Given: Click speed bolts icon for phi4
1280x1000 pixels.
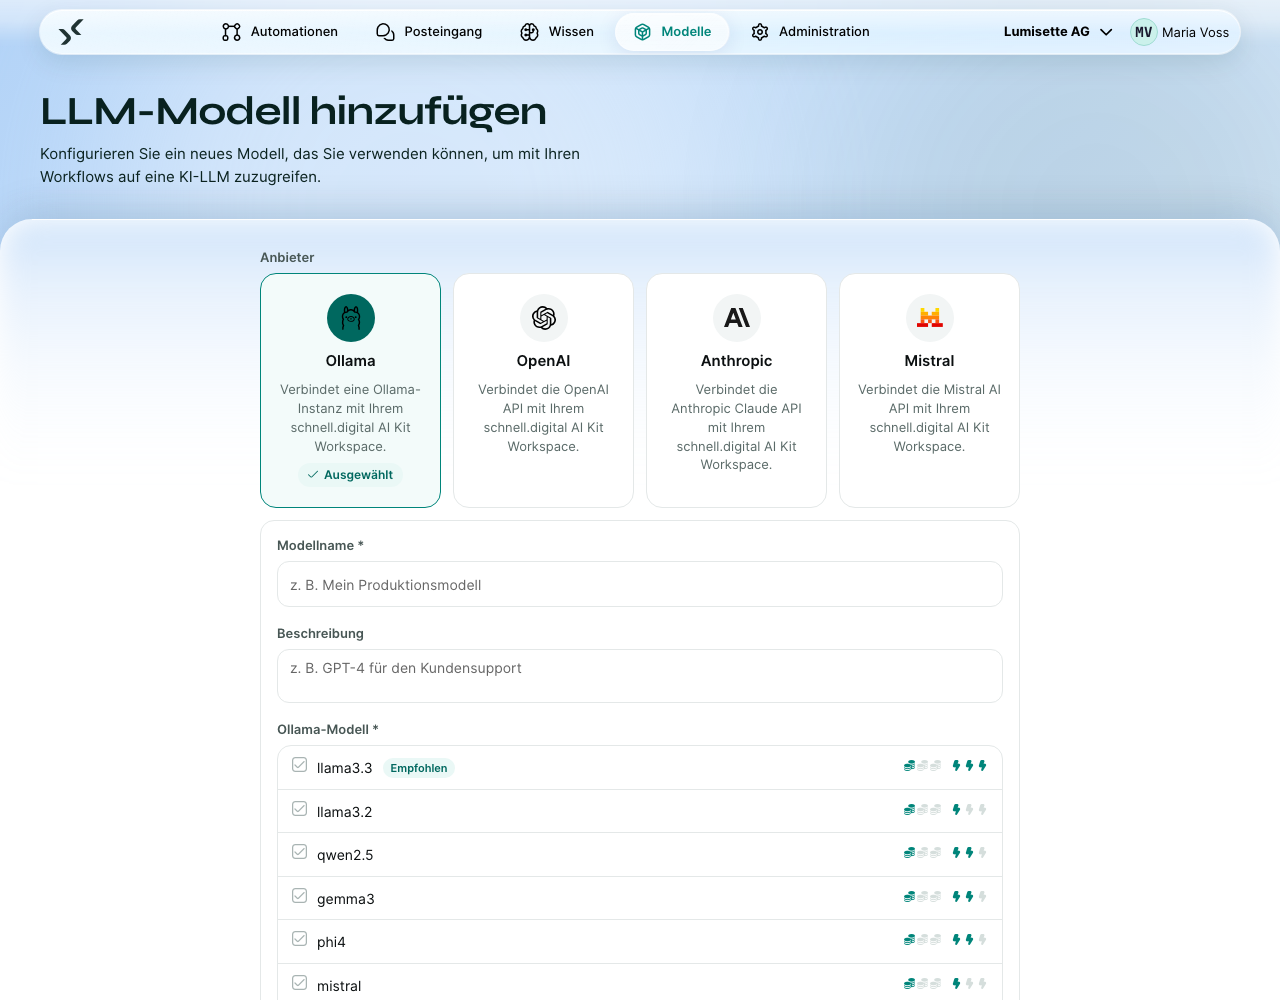Looking at the screenshot, I should (969, 940).
